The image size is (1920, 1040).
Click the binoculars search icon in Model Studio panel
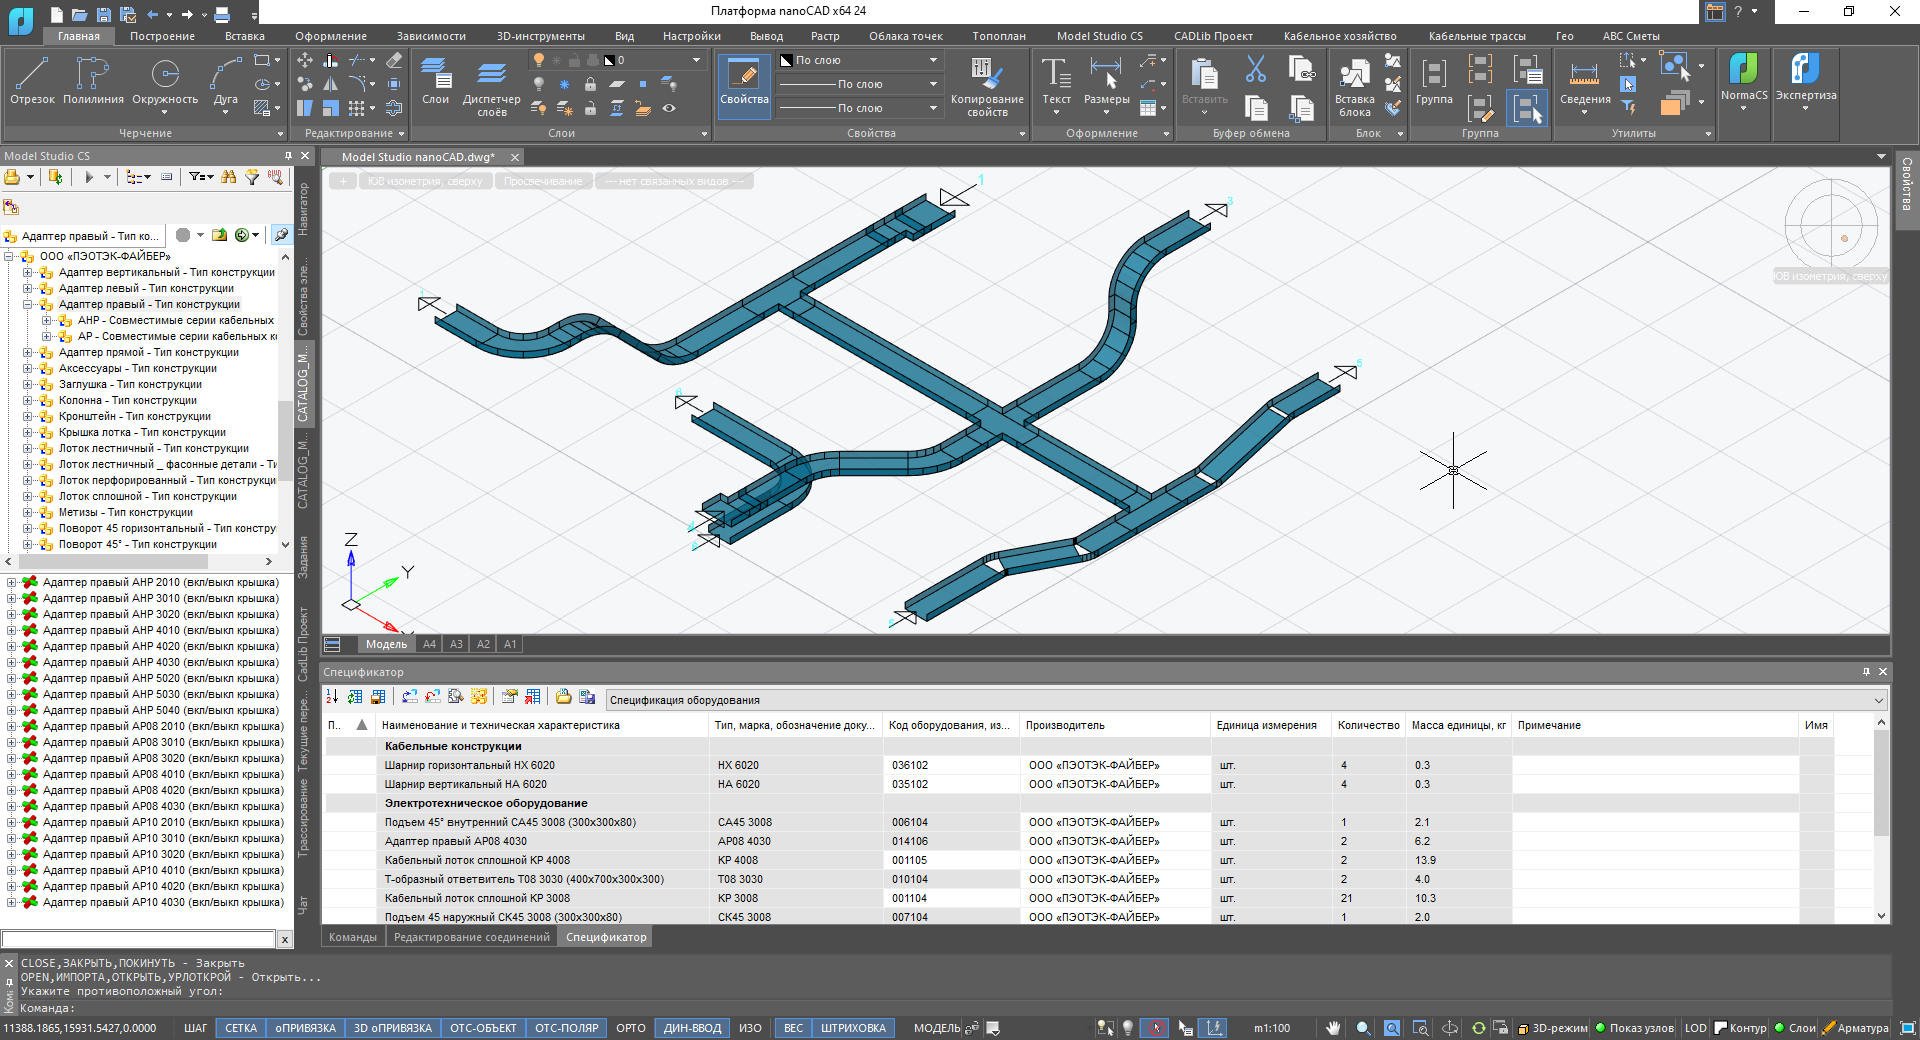coord(229,177)
